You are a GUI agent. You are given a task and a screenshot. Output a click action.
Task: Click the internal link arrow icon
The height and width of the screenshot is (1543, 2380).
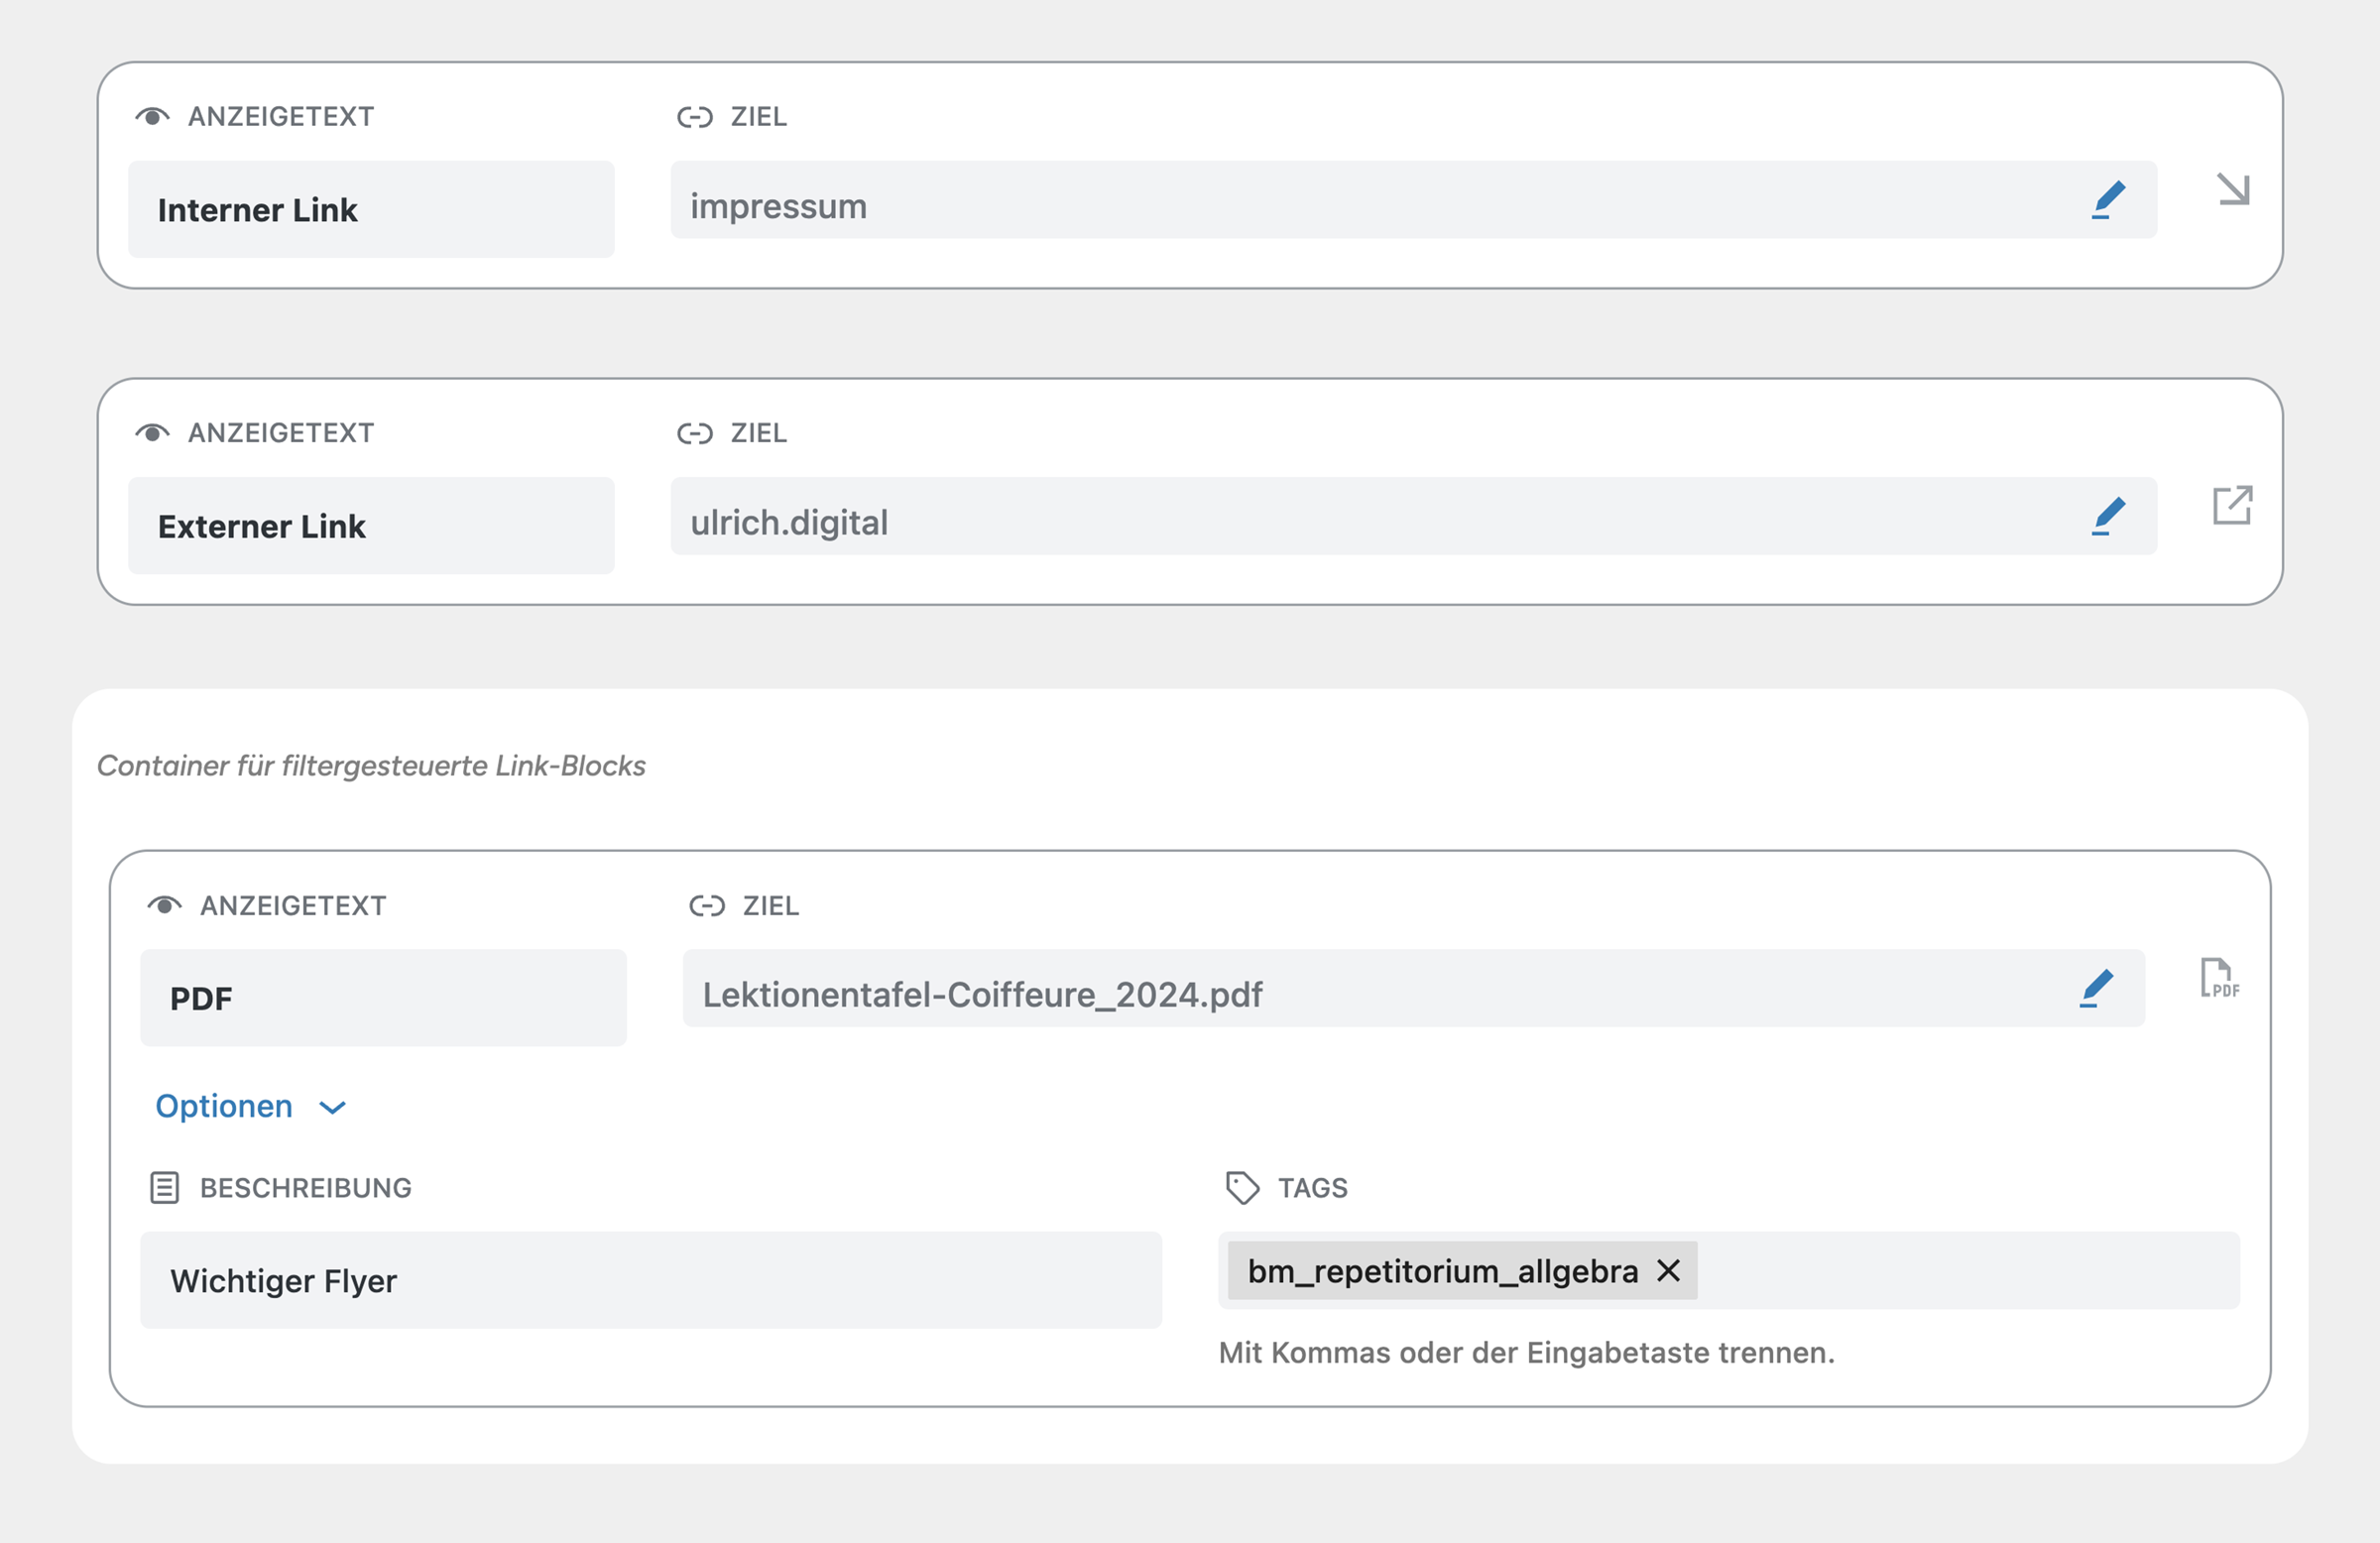coord(2233,189)
